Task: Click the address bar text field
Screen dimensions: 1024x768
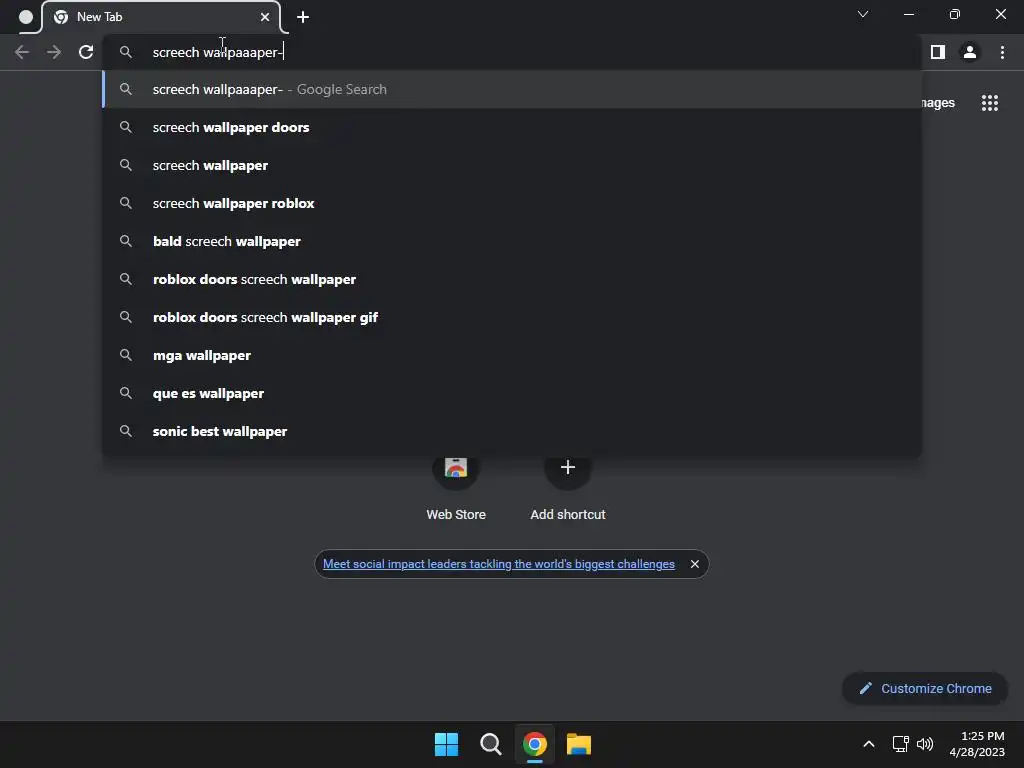Action: [512, 52]
